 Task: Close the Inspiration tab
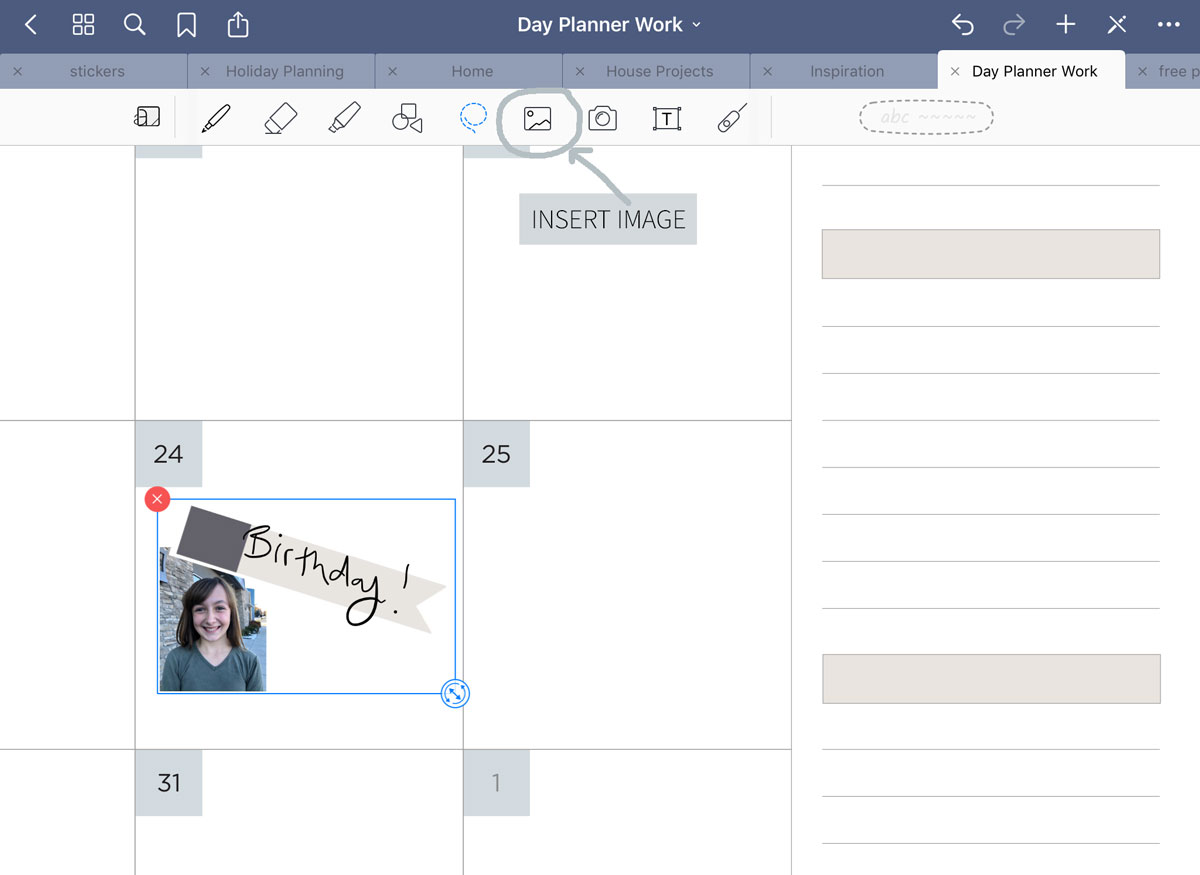pyautogui.click(x=767, y=71)
